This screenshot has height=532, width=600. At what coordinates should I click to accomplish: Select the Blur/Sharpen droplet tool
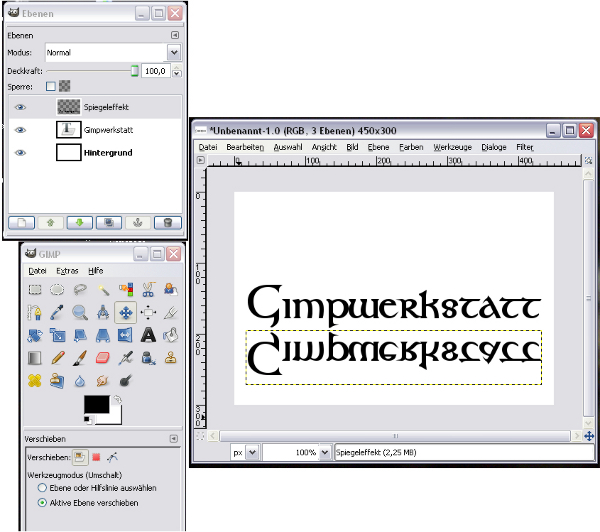click(x=80, y=381)
